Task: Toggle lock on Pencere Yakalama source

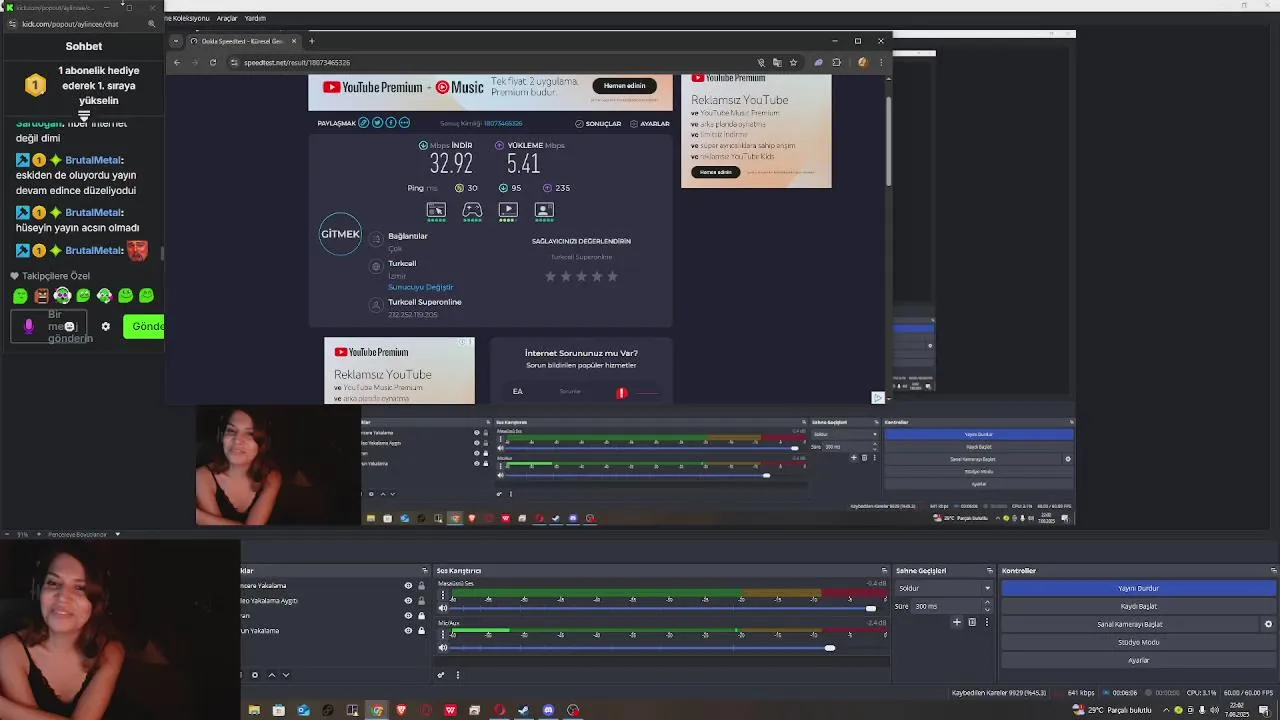Action: [421, 586]
